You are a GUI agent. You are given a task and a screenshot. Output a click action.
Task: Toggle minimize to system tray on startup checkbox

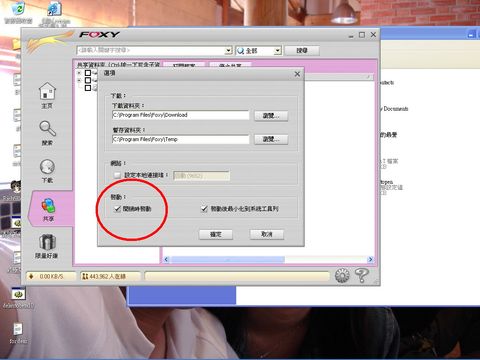[204, 209]
